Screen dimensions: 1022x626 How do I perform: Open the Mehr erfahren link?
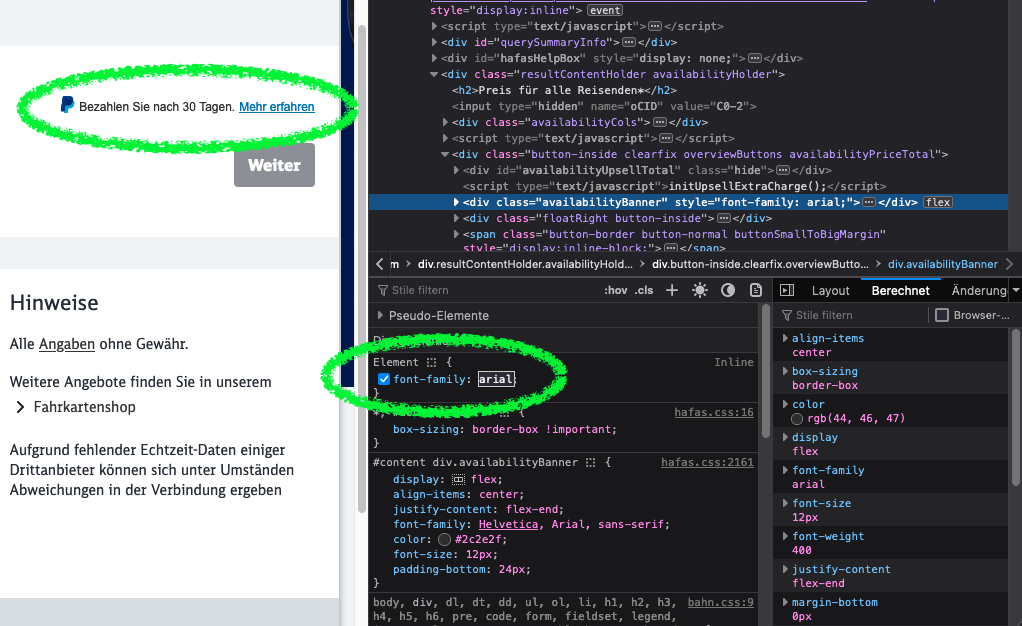(x=276, y=106)
